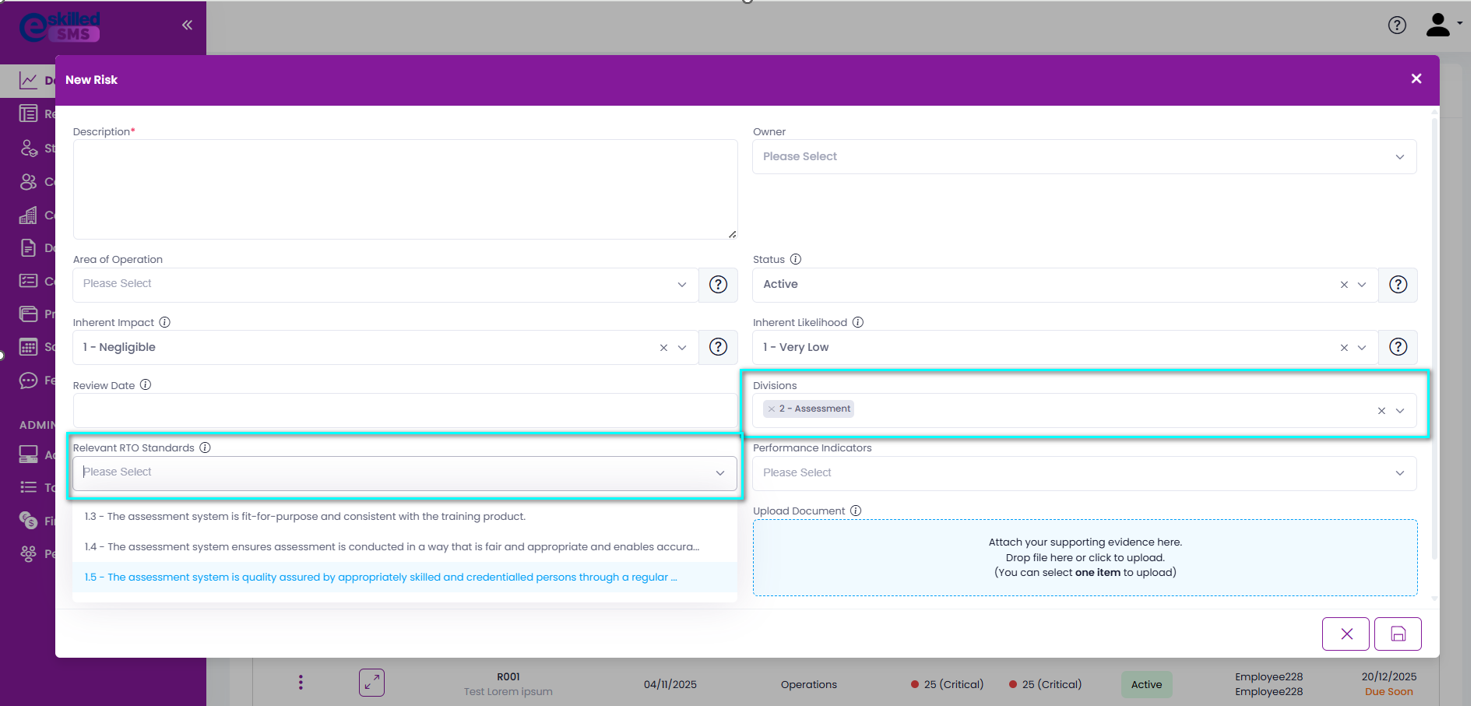Open the Inherent Likelihood help icon

pyautogui.click(x=1398, y=347)
